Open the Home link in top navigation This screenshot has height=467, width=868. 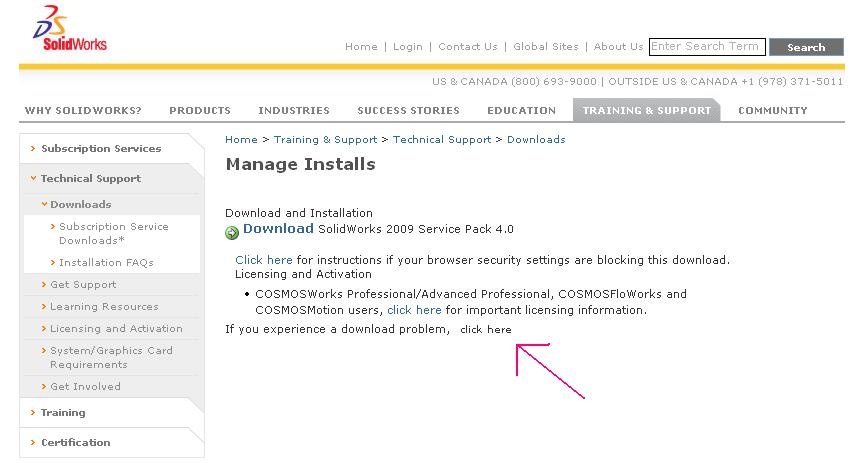(361, 47)
